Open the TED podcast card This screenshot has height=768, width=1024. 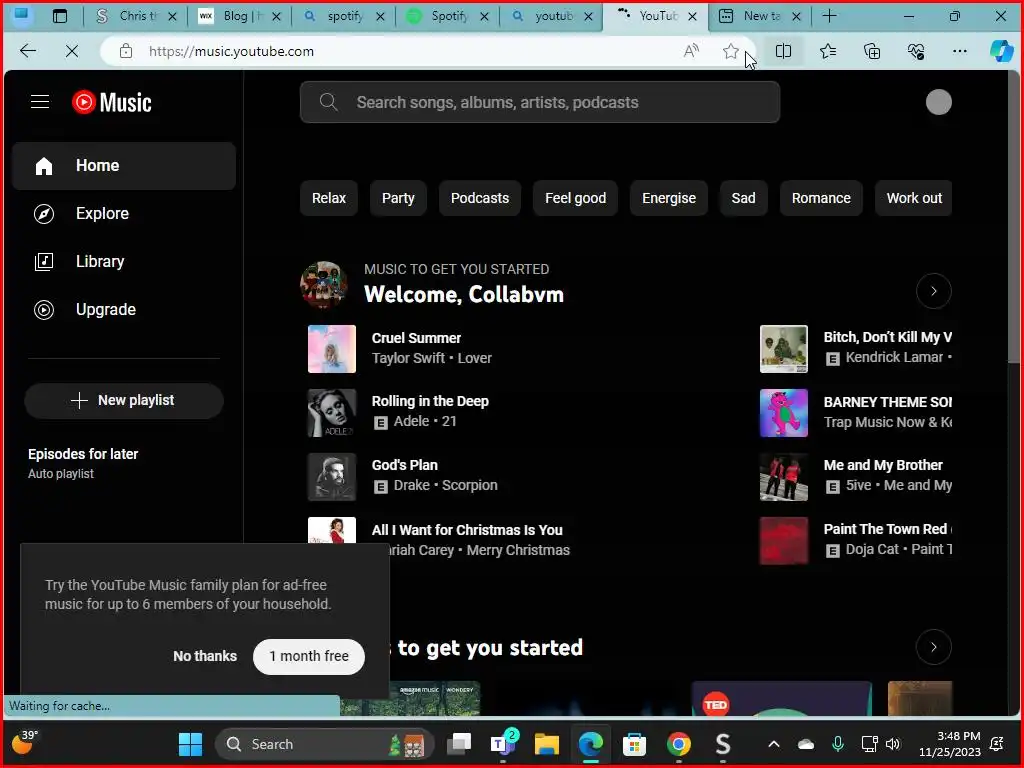[782, 698]
